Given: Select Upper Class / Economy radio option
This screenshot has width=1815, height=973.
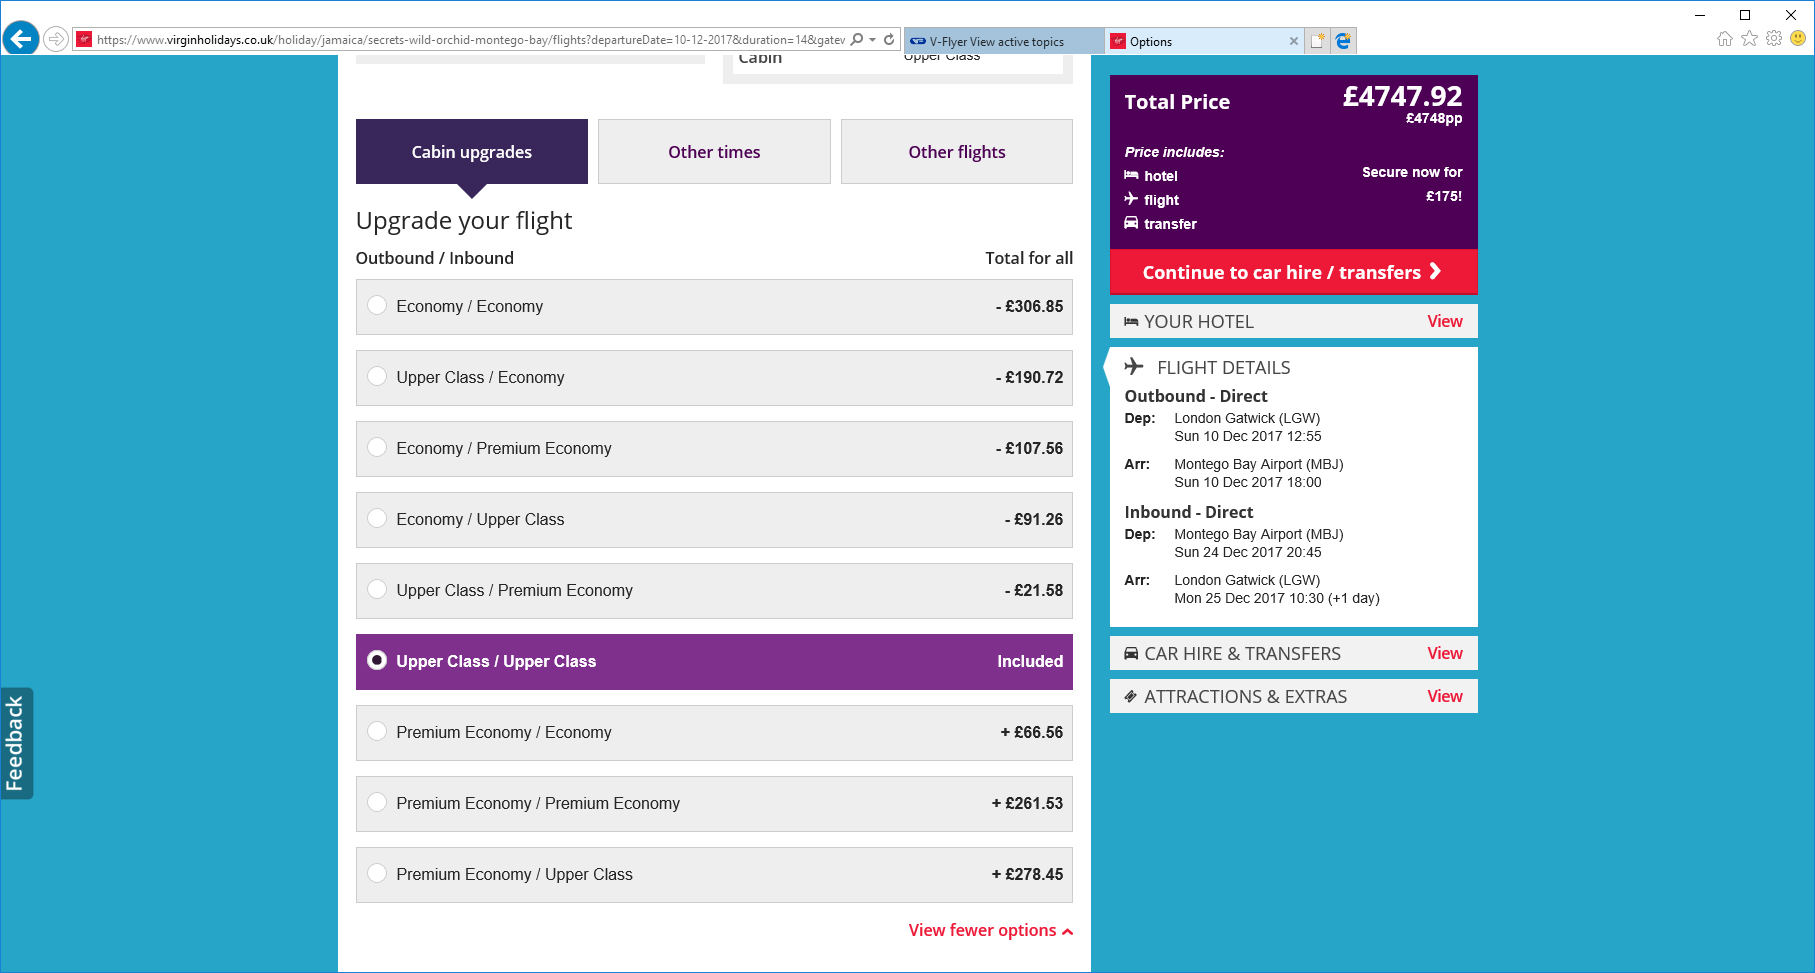Looking at the screenshot, I should point(377,377).
